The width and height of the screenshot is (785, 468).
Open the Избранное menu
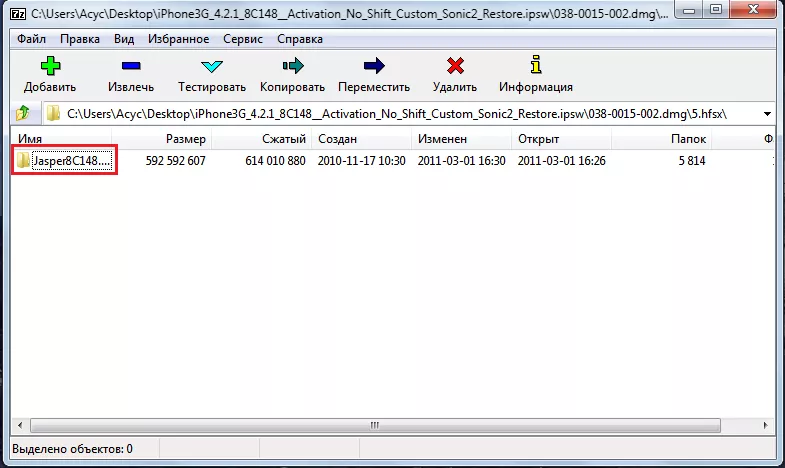click(178, 39)
